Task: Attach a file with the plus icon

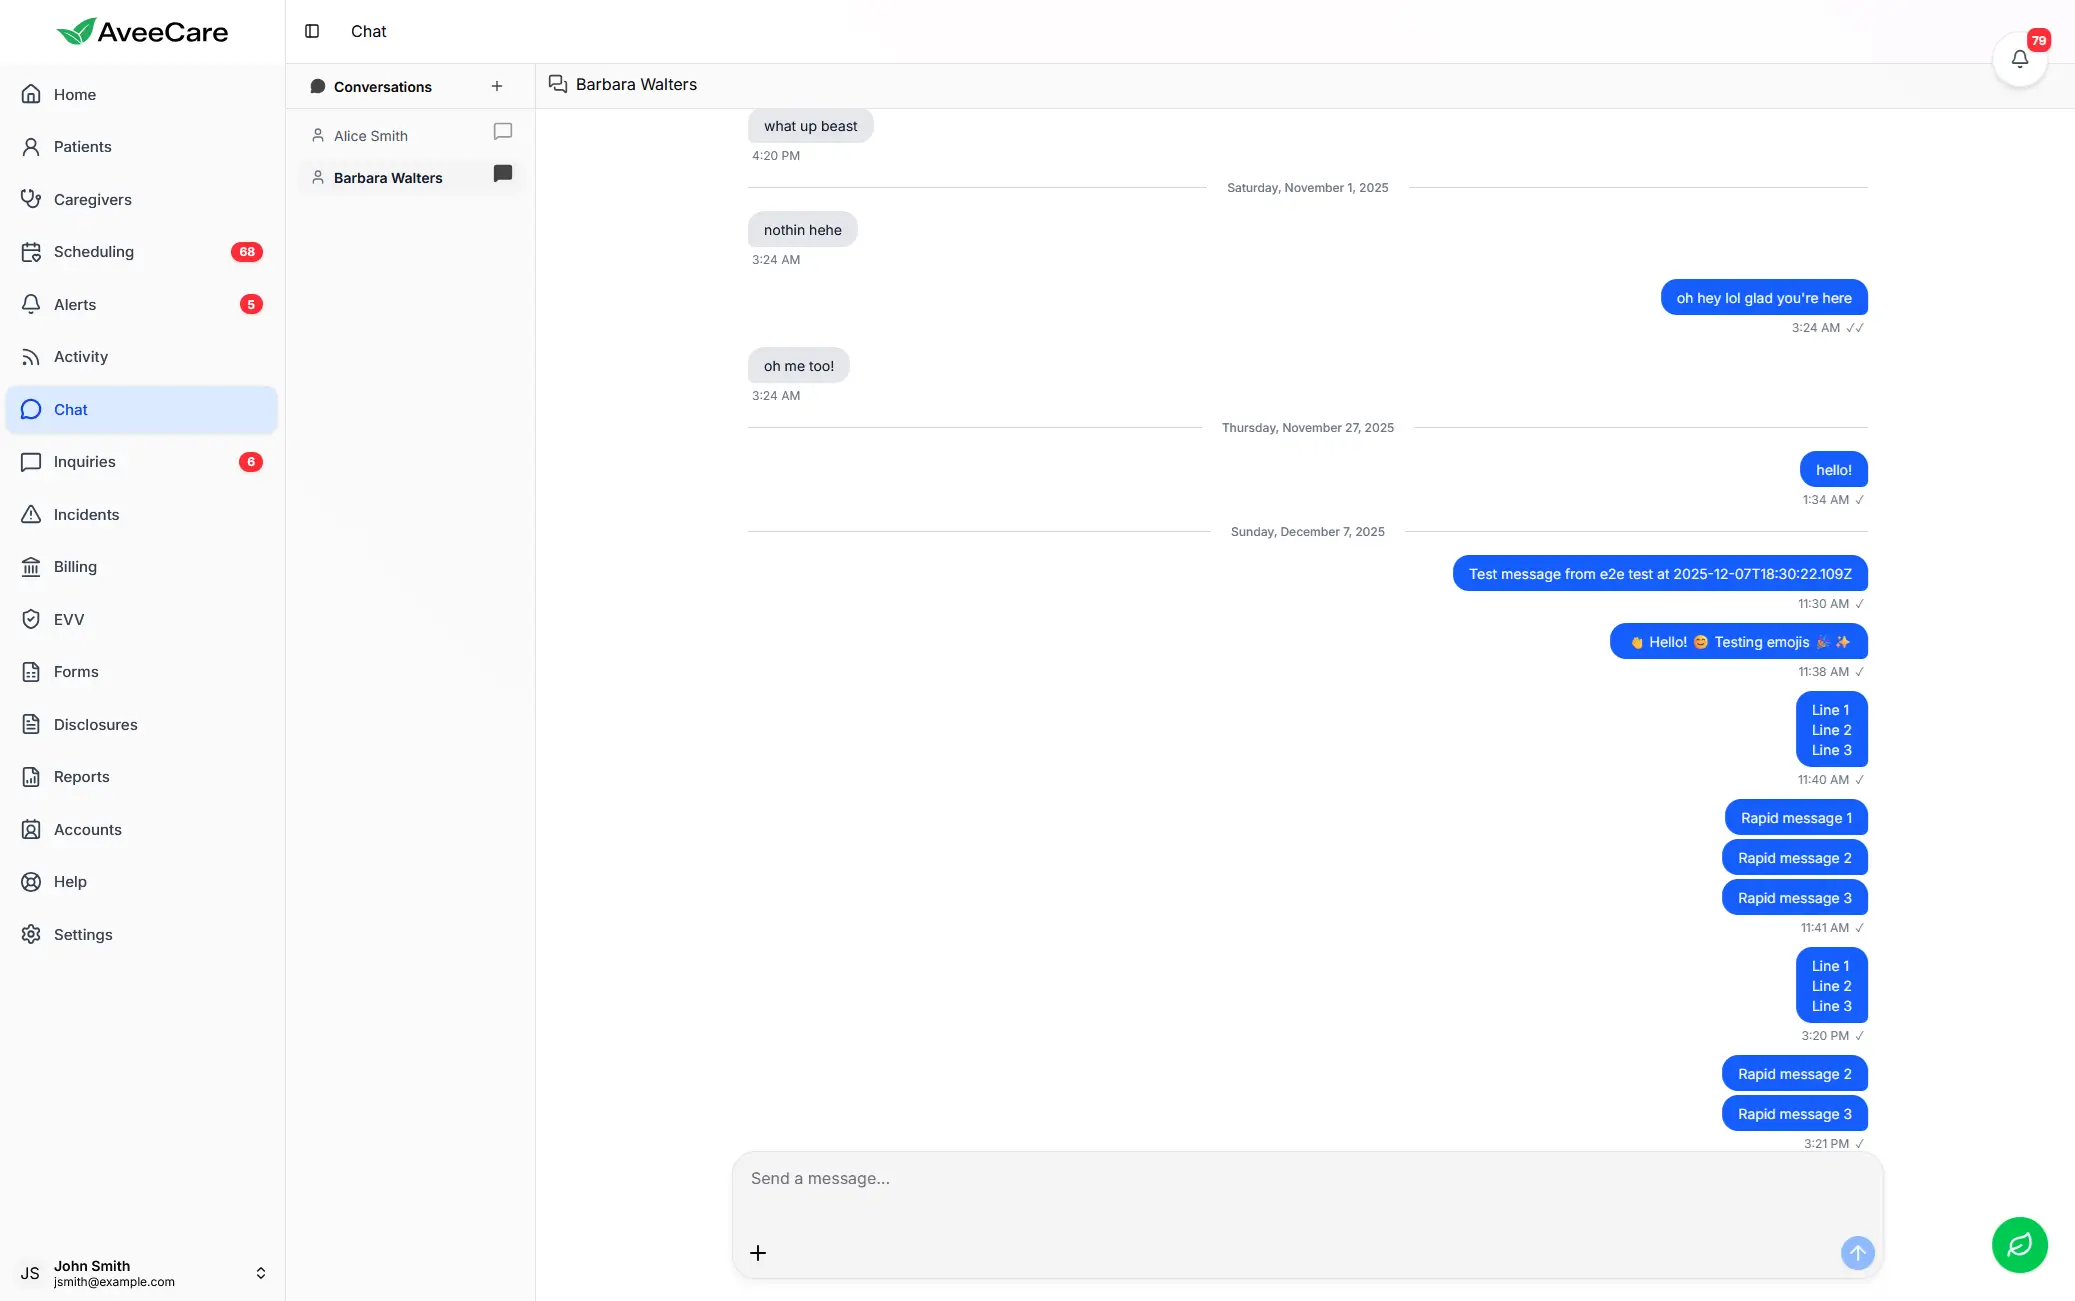Action: click(x=758, y=1252)
